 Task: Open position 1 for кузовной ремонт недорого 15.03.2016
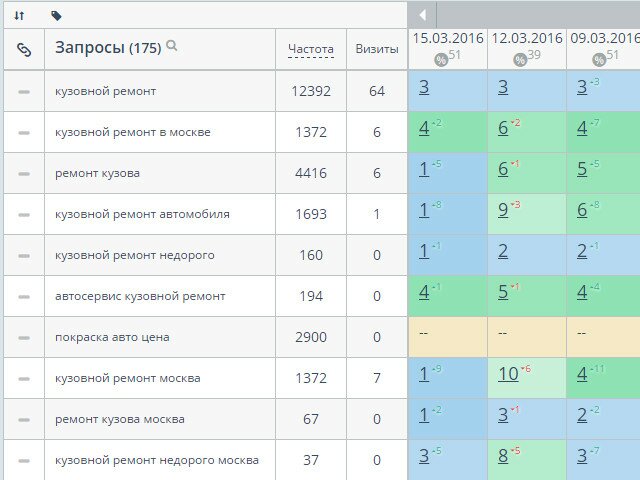pyautogui.click(x=424, y=251)
